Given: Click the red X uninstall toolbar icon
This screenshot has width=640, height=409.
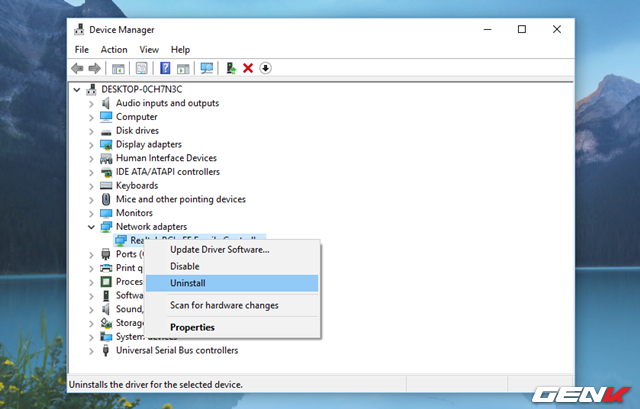Looking at the screenshot, I should 248,68.
